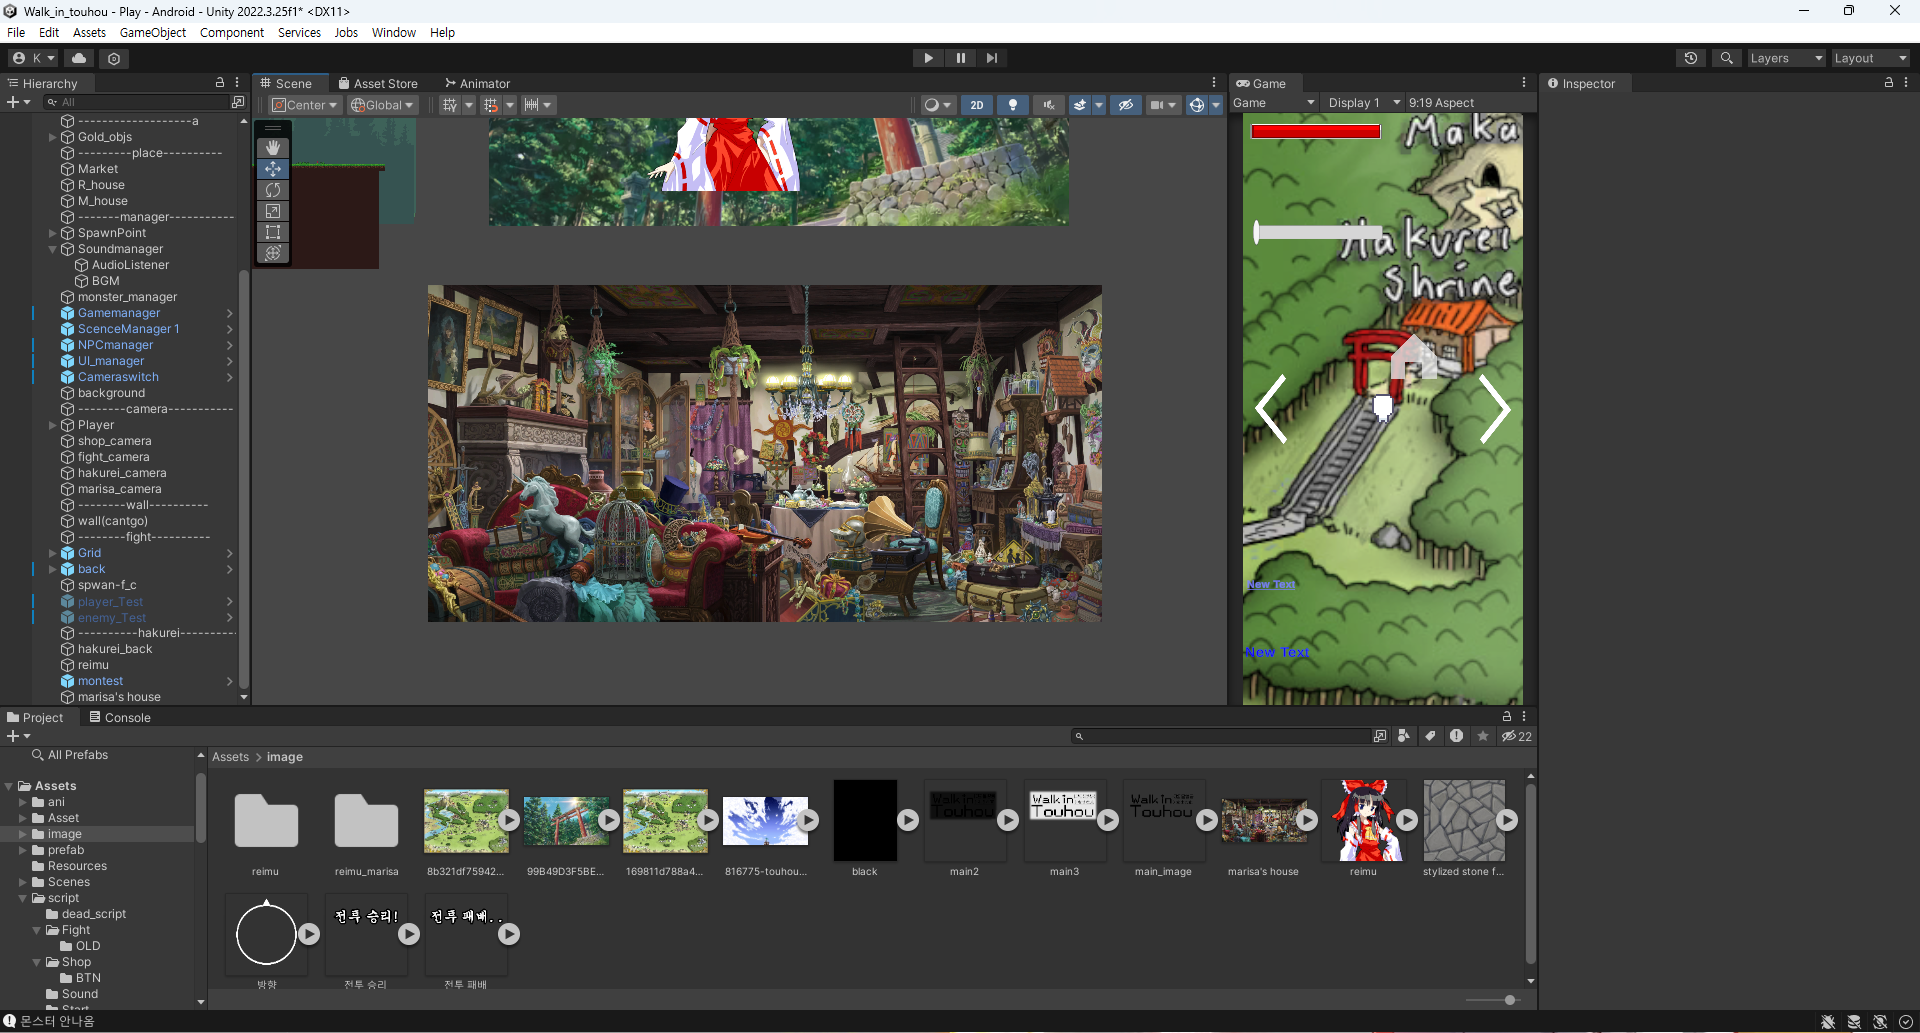This screenshot has height=1033, width=1920.
Task: Collapse the Soundmanager hierarchy item
Action: point(52,249)
